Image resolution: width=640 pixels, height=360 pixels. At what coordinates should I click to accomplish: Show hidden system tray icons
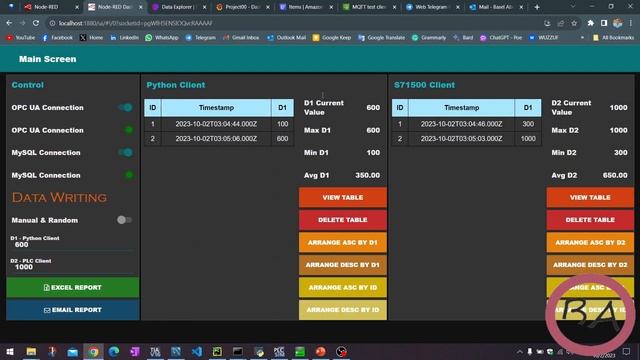(520, 351)
